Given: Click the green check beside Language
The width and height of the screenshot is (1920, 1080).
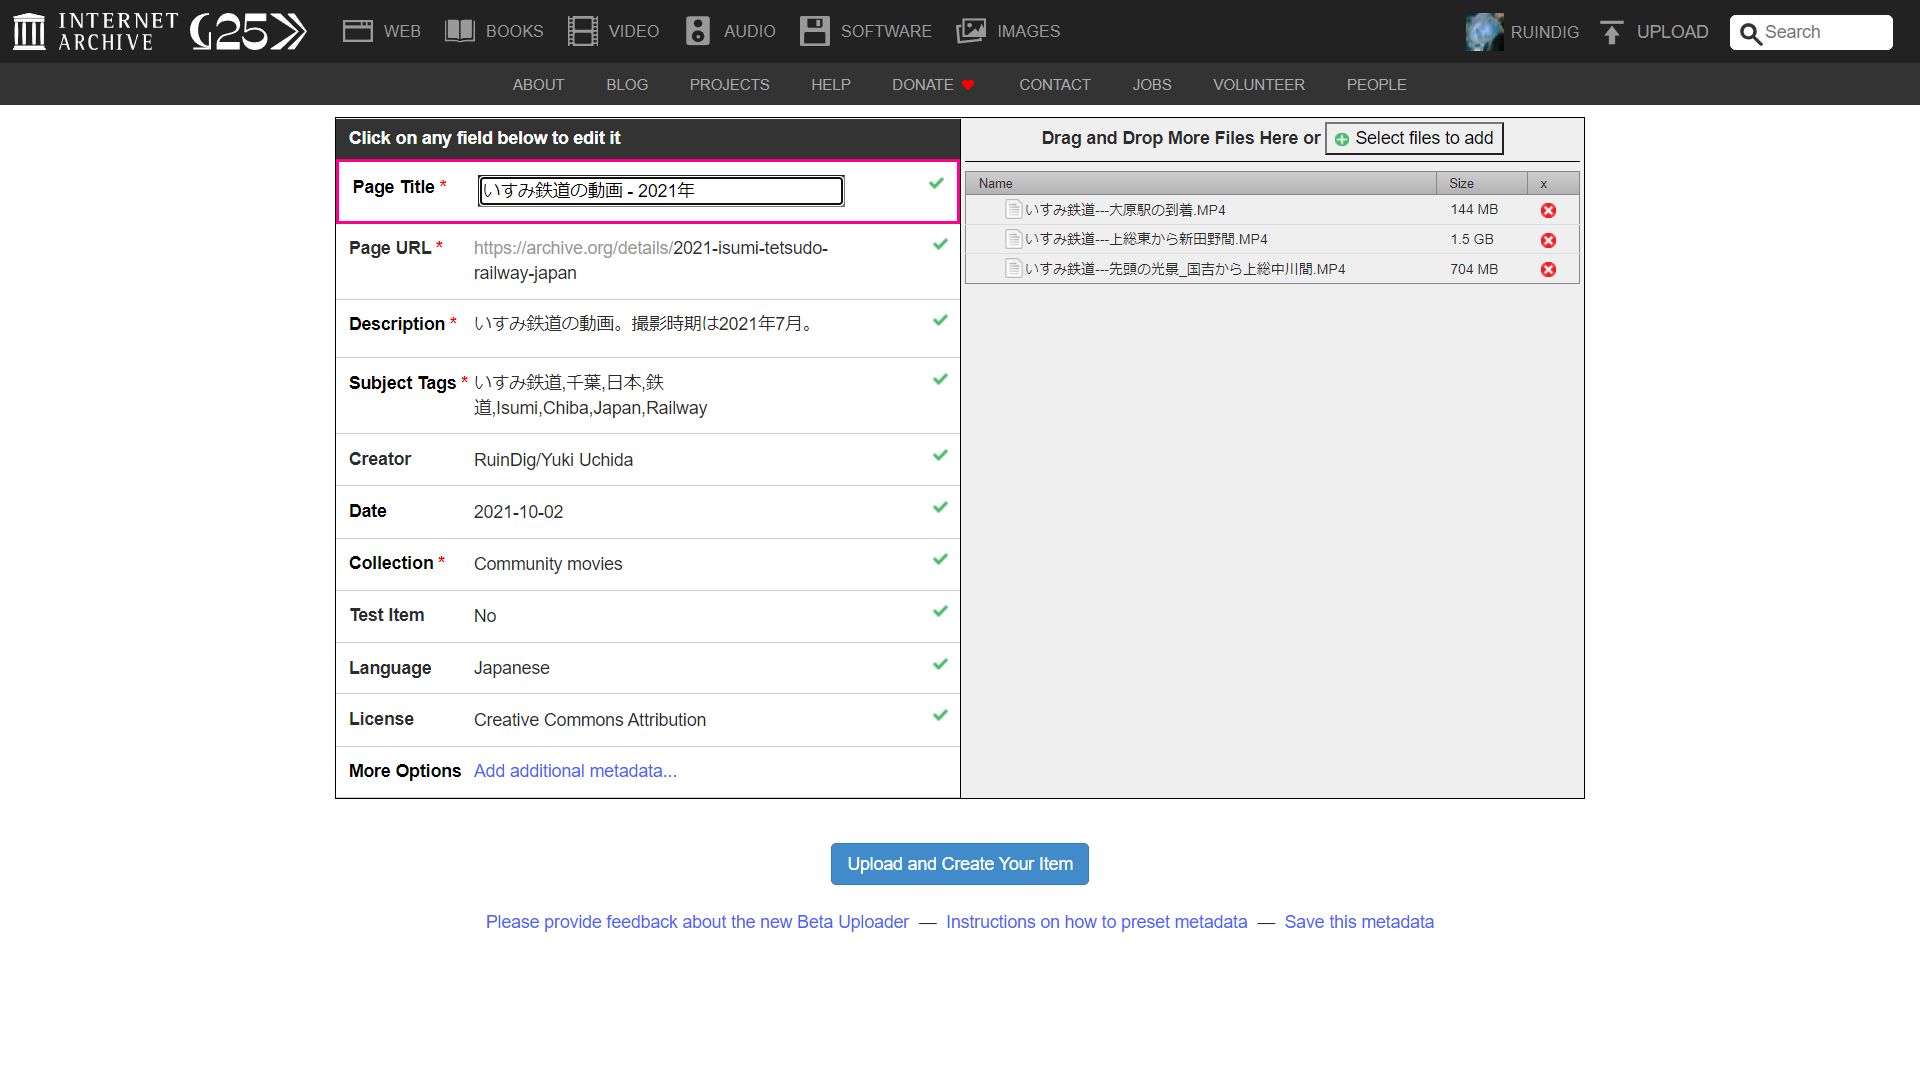Looking at the screenshot, I should coord(940,664).
